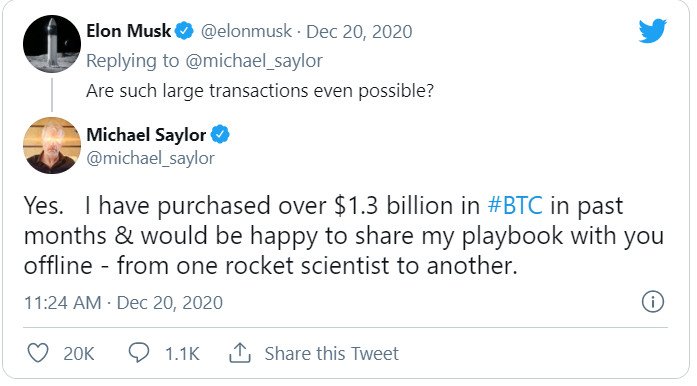
Task: Open Elon Musk's rocket profile picture
Action: 52,44
